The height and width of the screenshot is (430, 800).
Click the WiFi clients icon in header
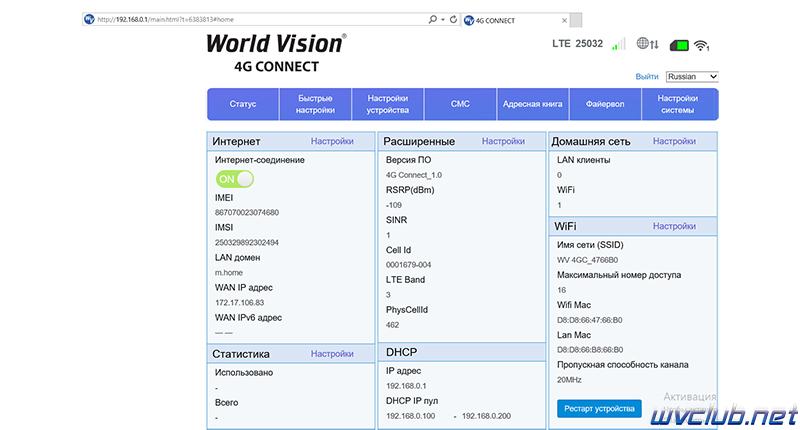pyautogui.click(x=702, y=45)
